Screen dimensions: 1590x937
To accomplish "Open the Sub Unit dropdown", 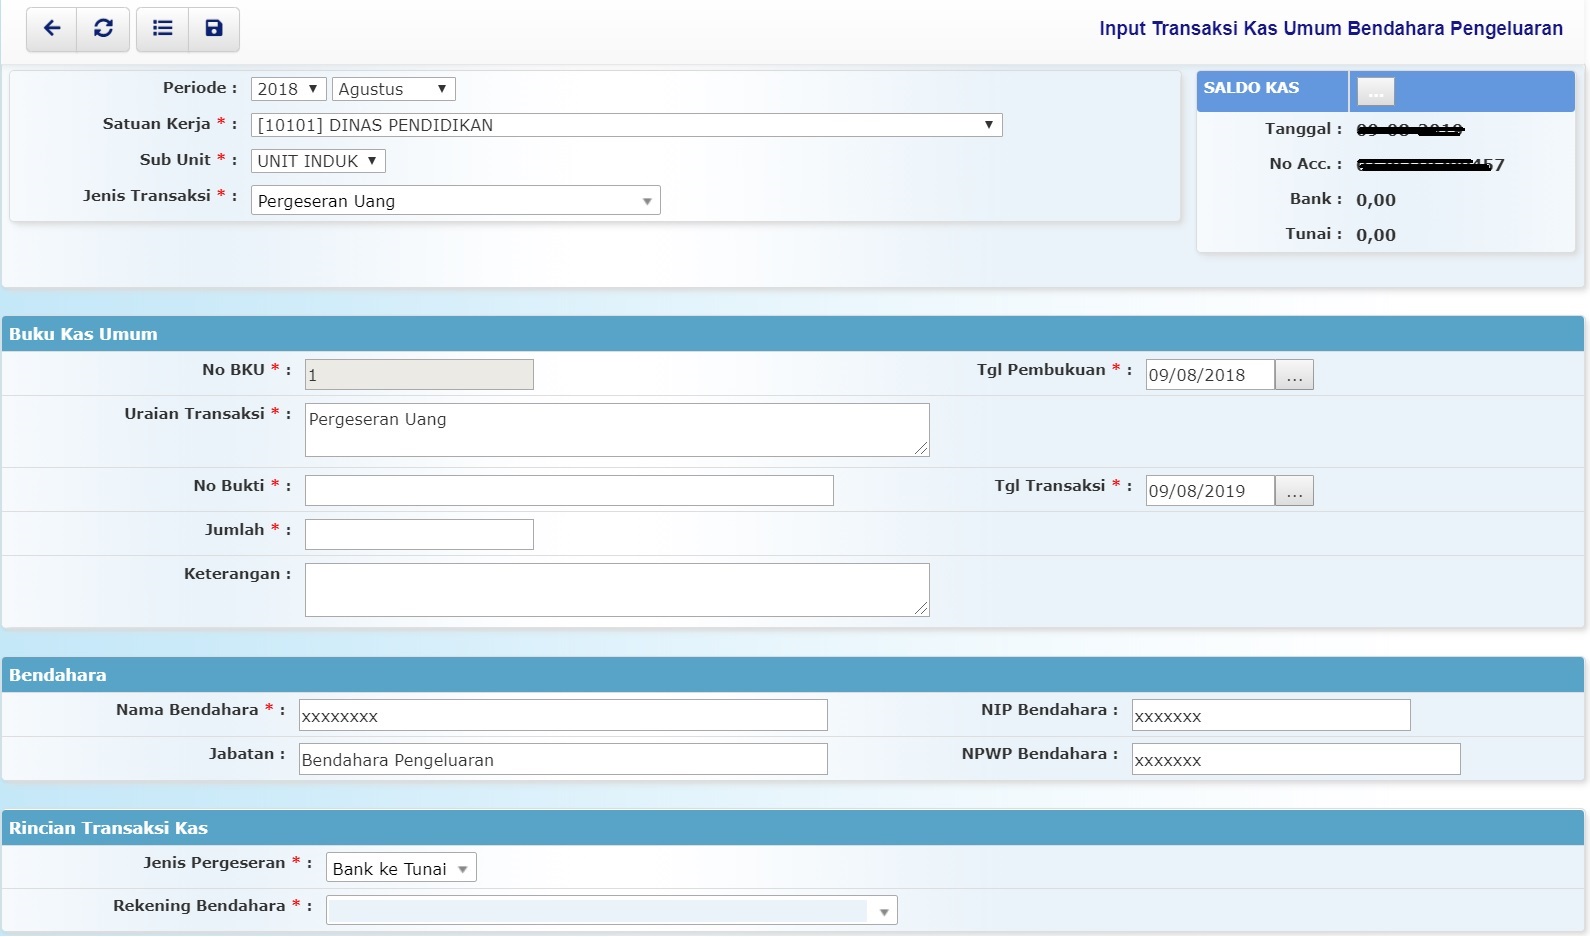I will point(317,161).
